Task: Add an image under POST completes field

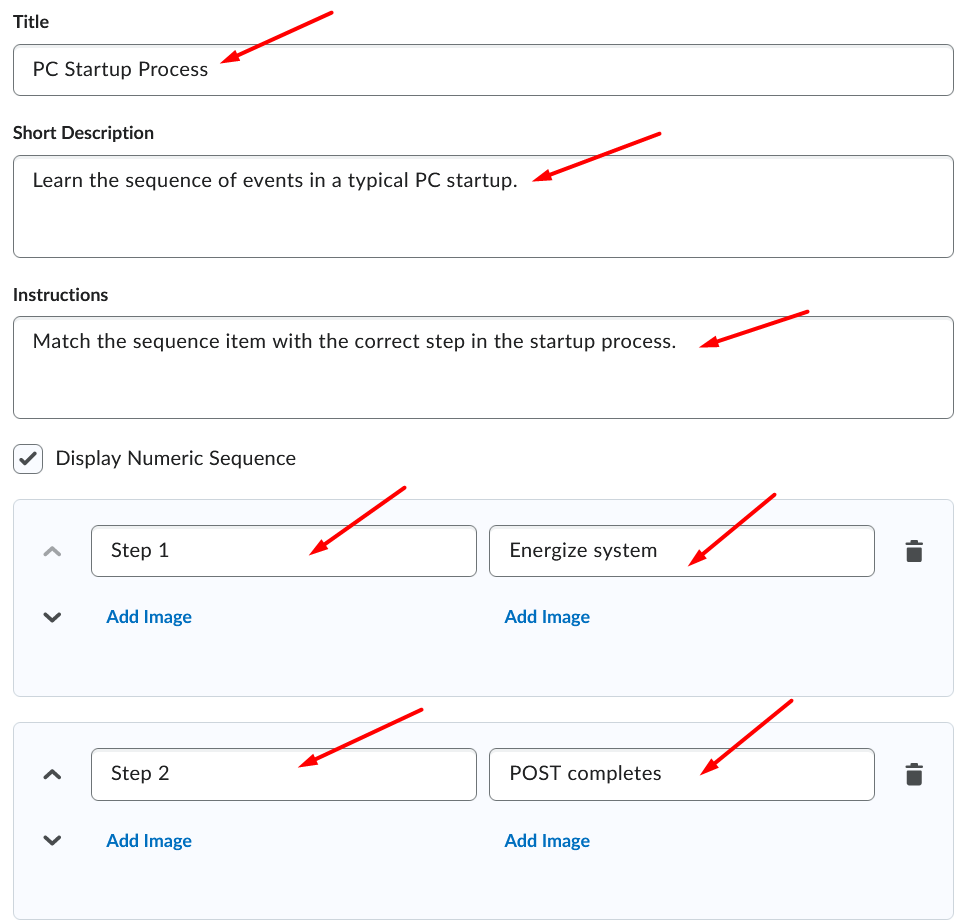Action: (x=547, y=841)
